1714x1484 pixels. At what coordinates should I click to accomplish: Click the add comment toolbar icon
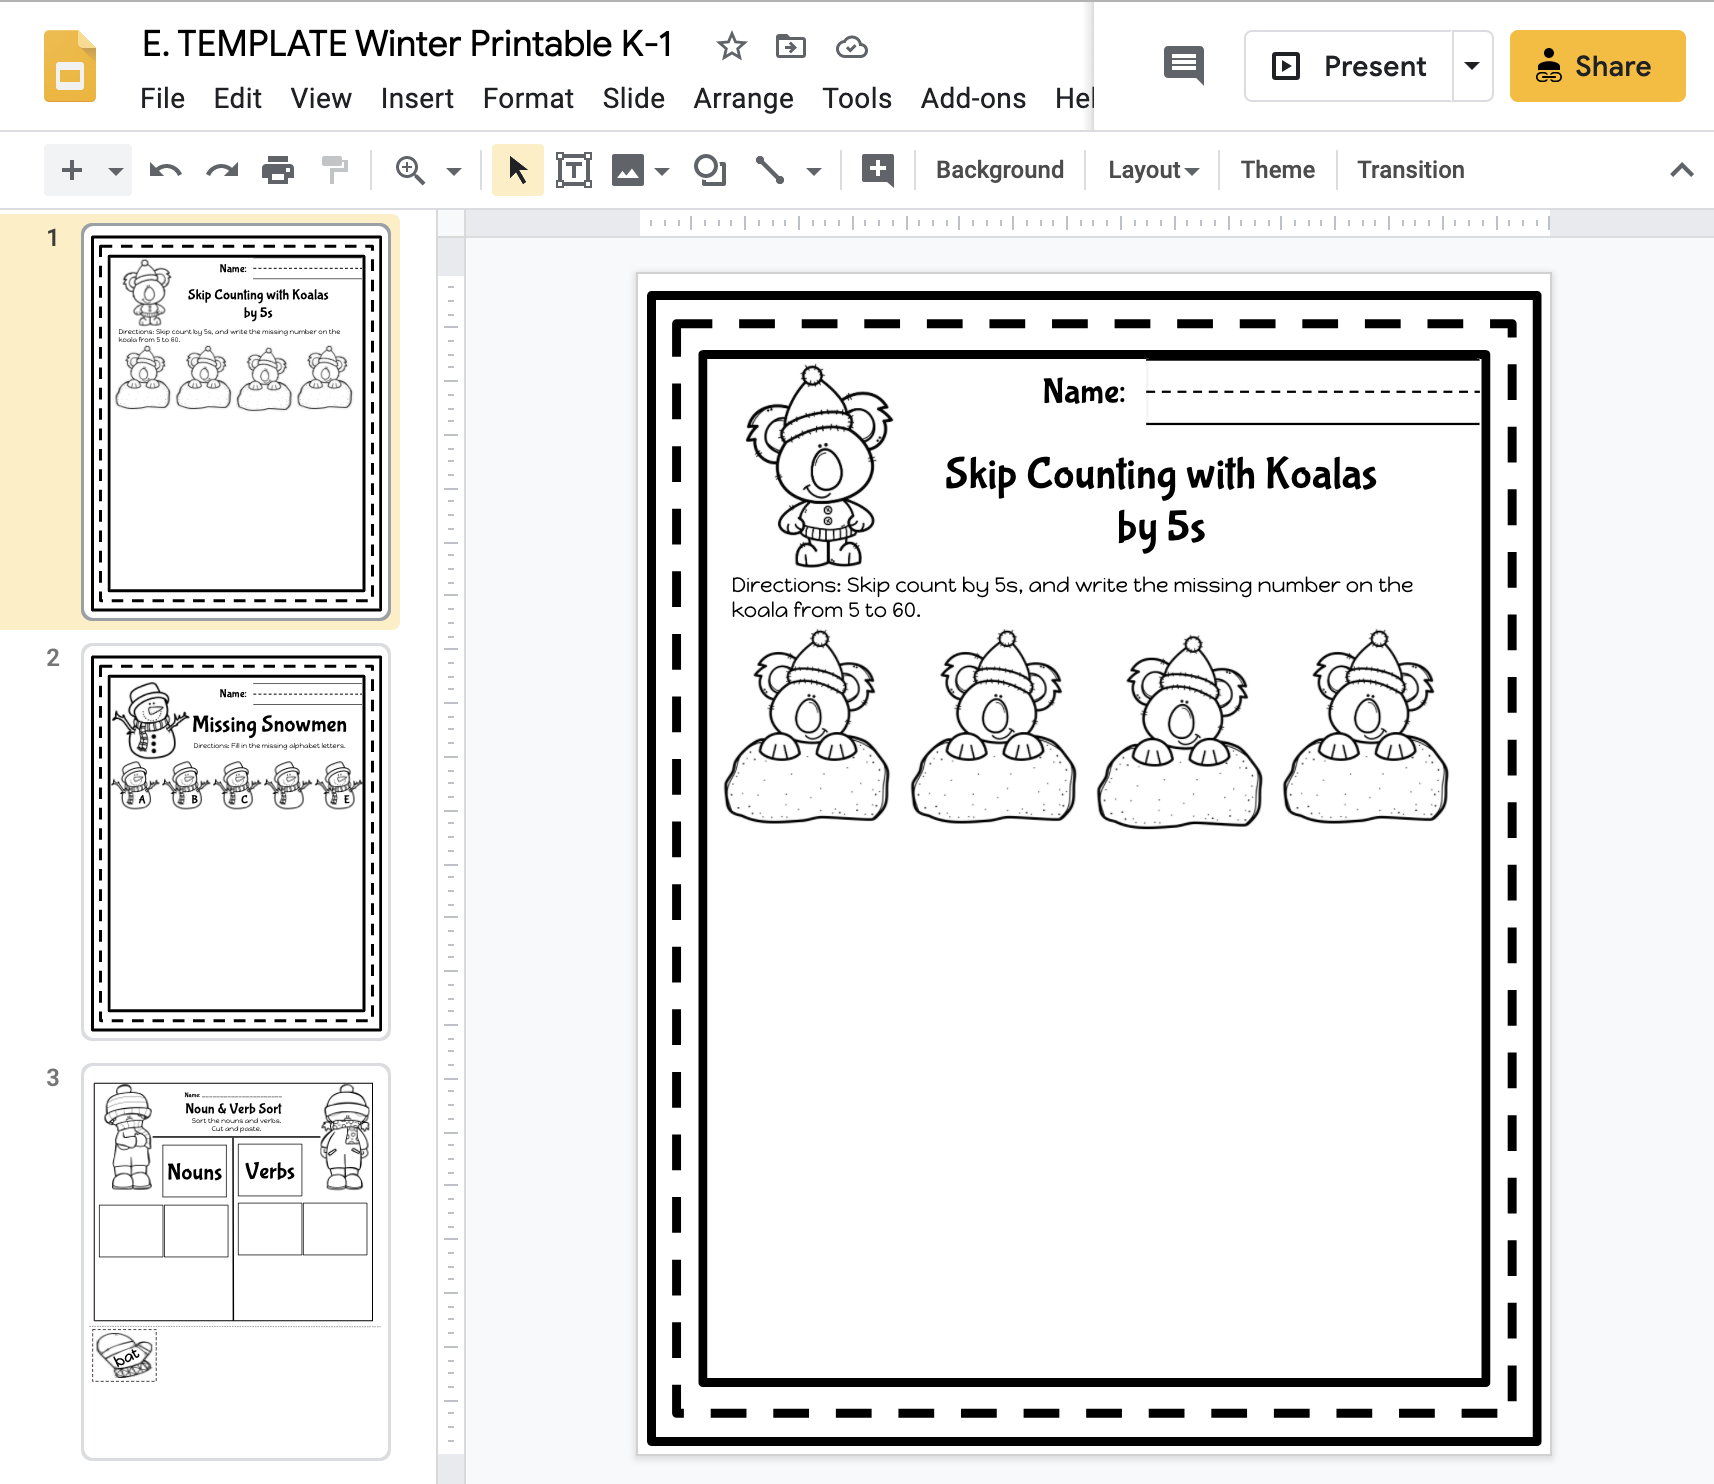tap(877, 170)
